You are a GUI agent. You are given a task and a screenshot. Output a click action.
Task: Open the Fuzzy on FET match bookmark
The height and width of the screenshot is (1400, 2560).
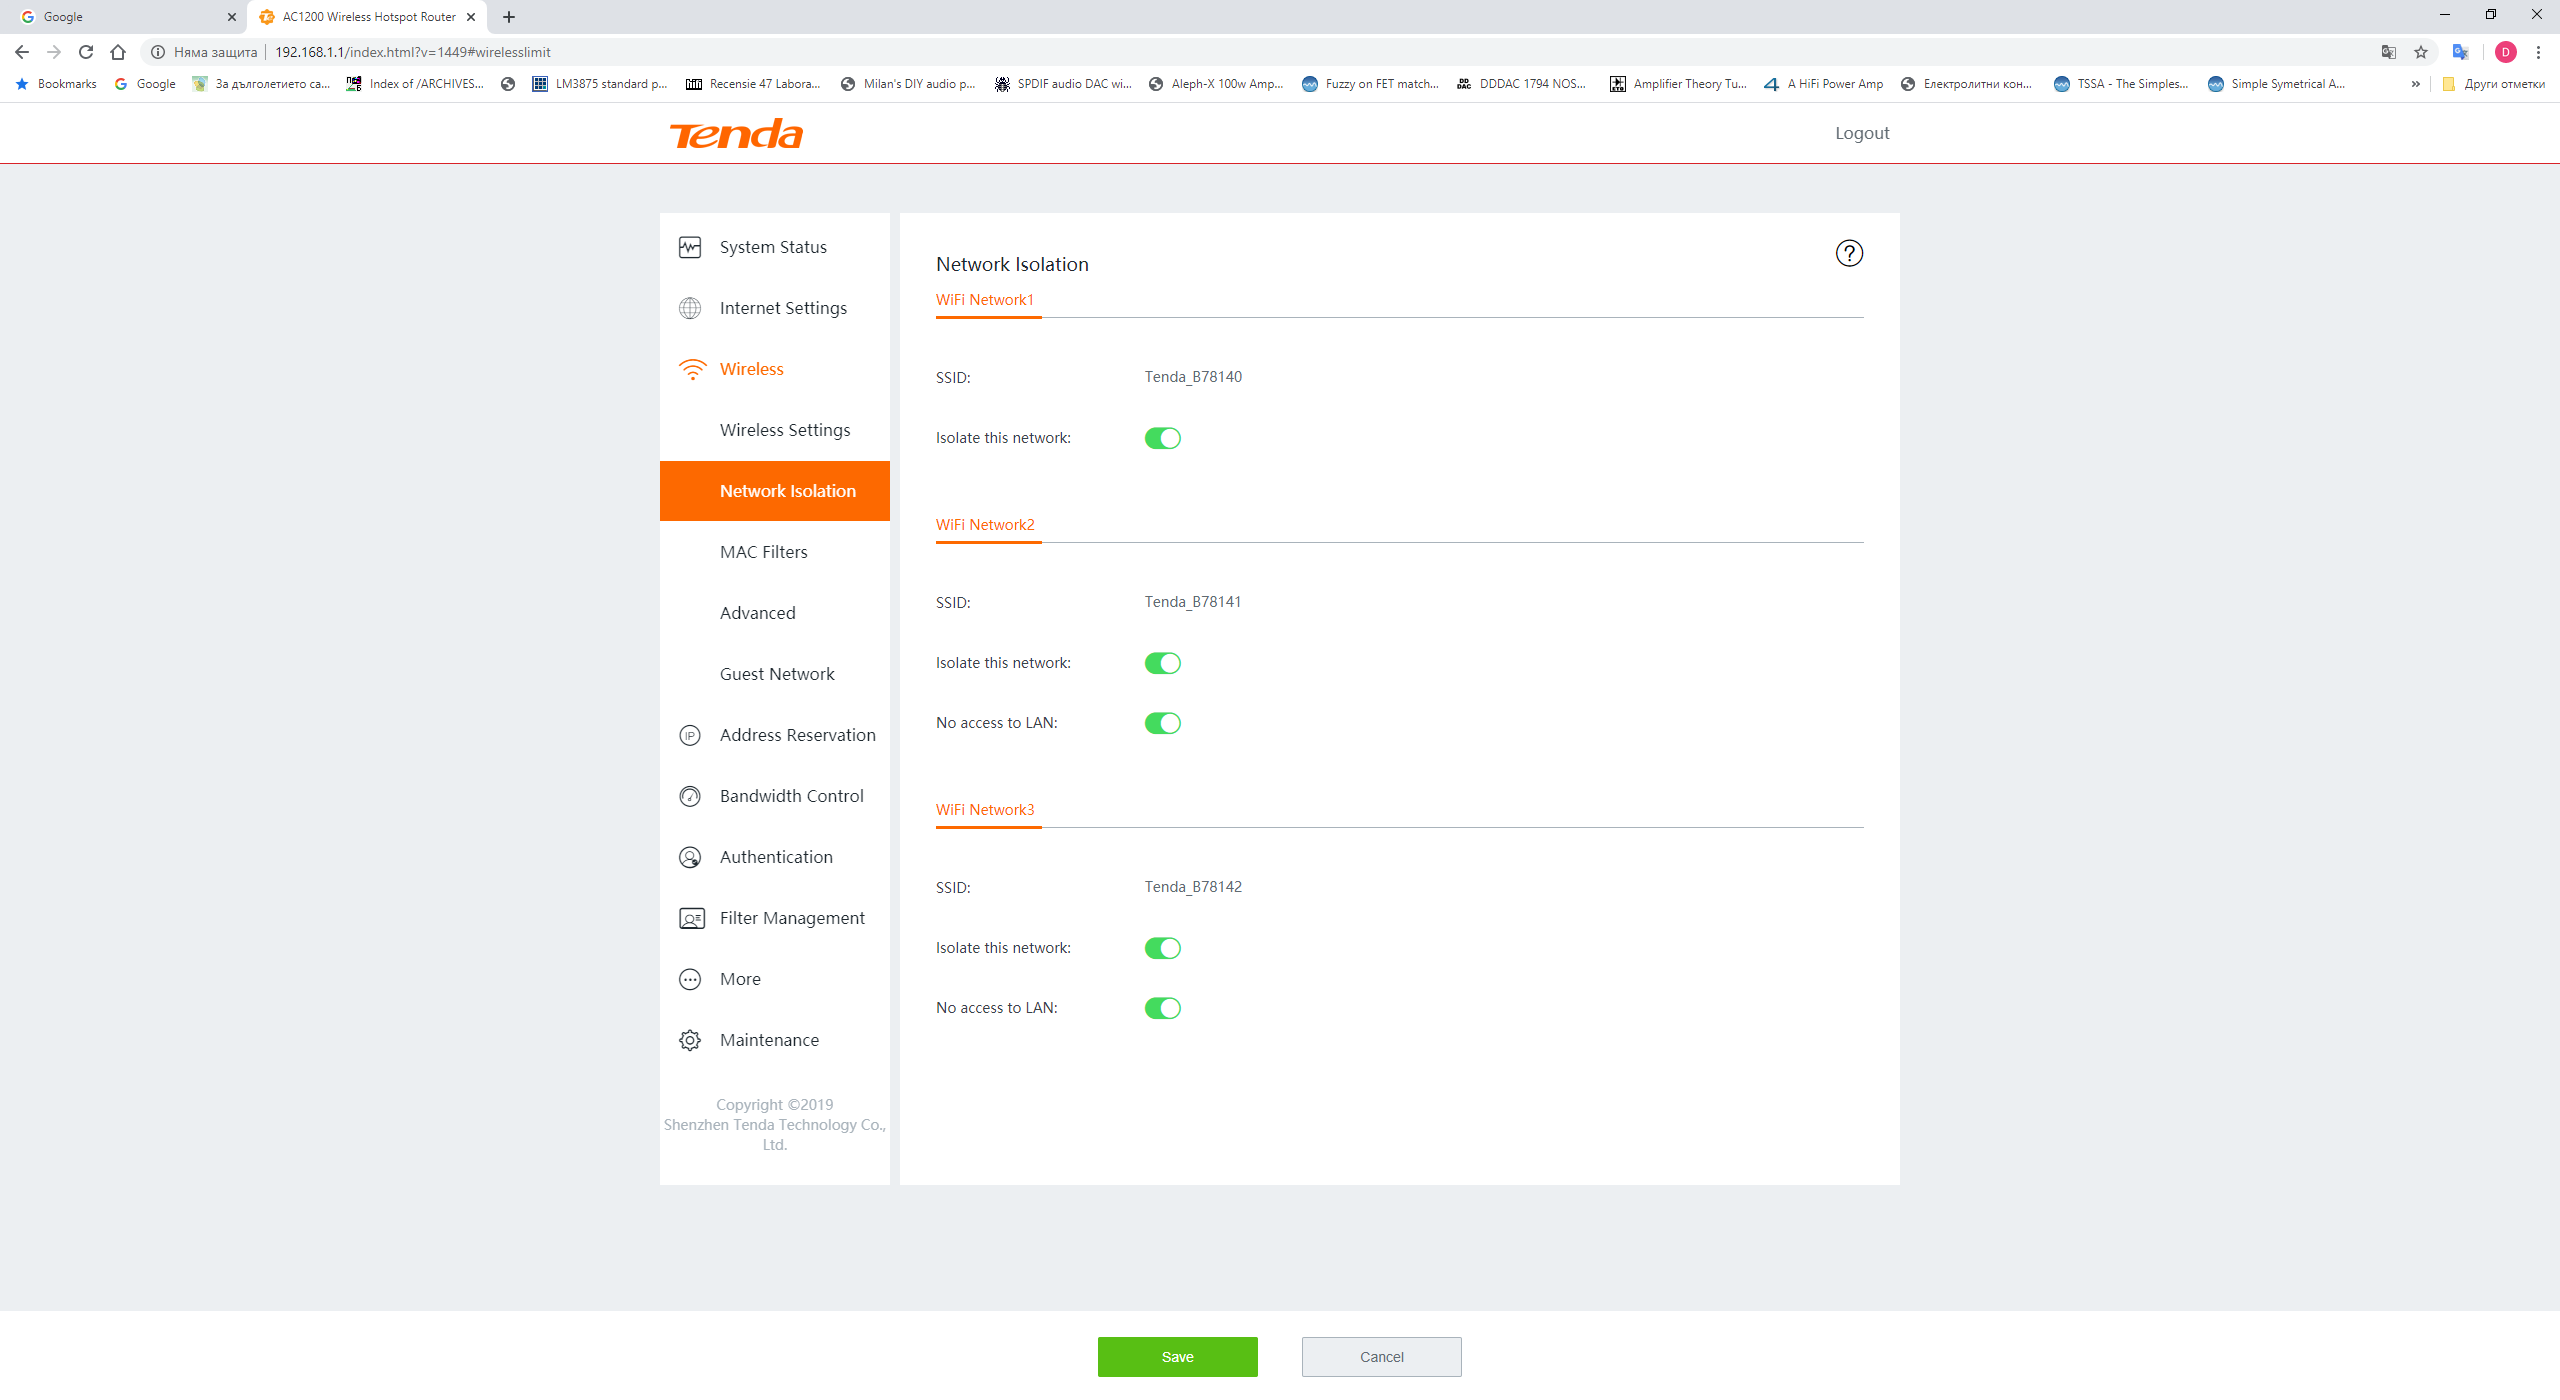click(x=1371, y=84)
